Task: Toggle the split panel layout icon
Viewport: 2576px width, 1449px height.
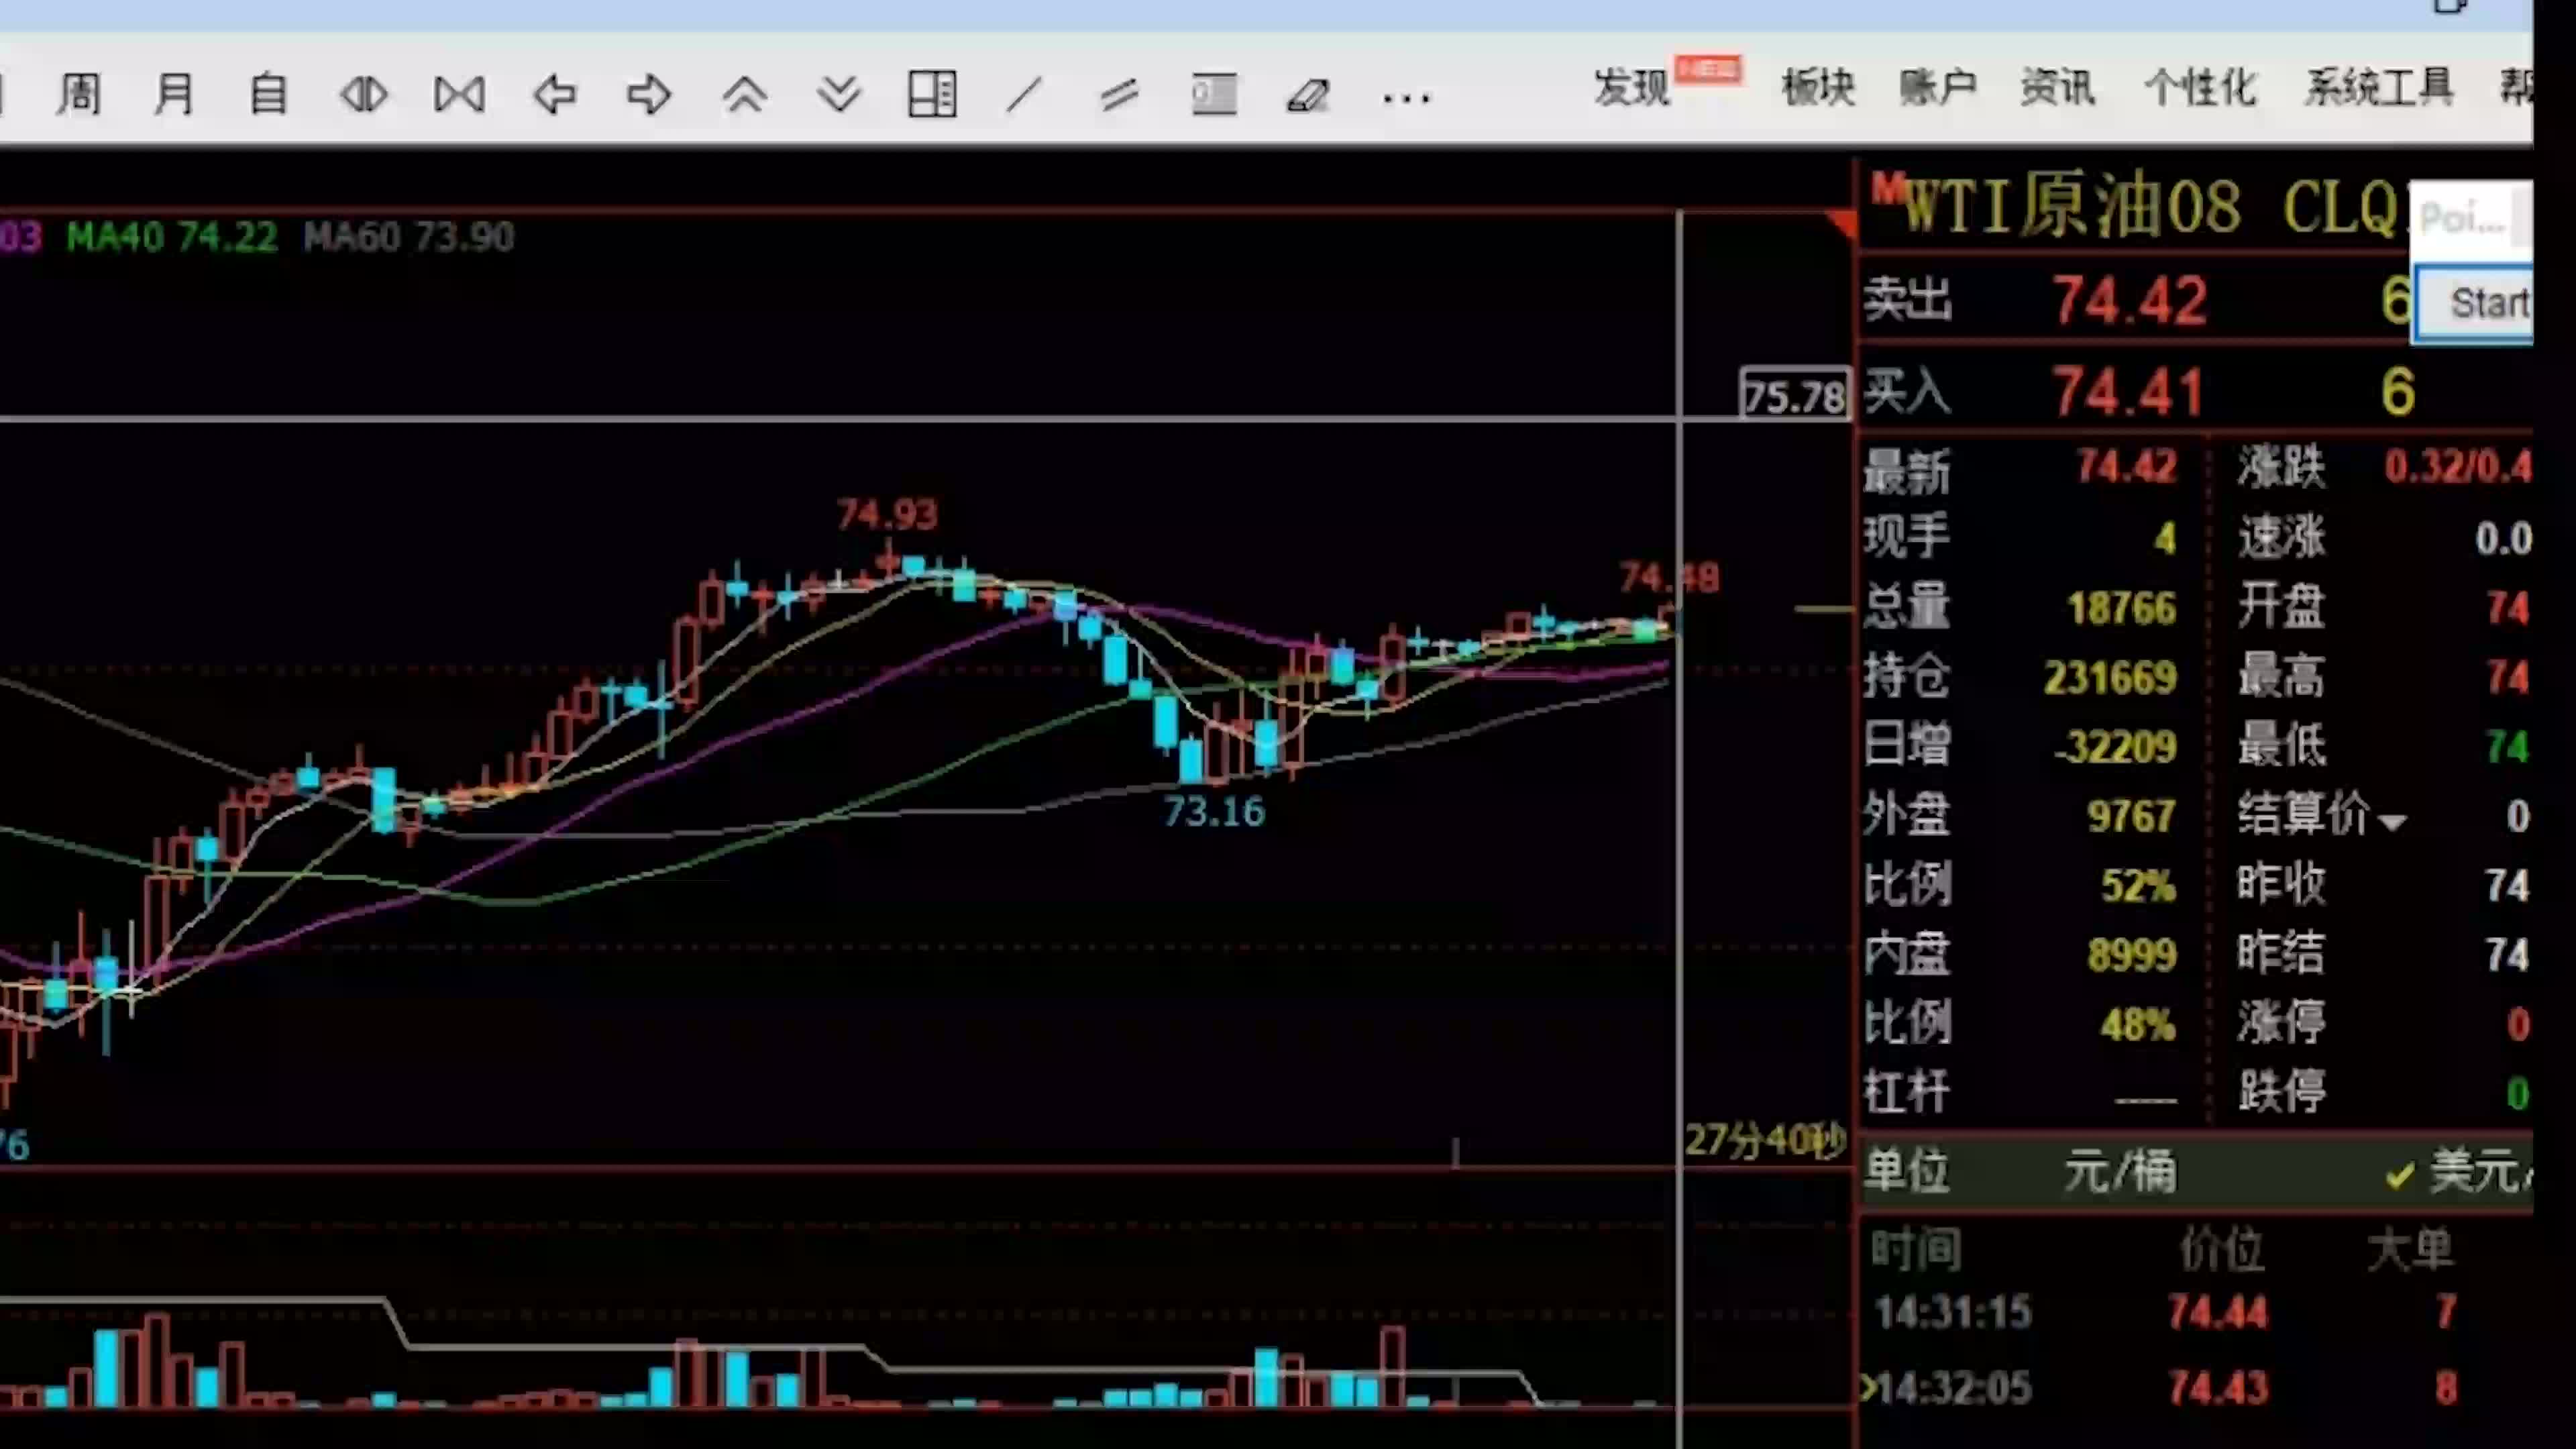Action: [x=932, y=95]
